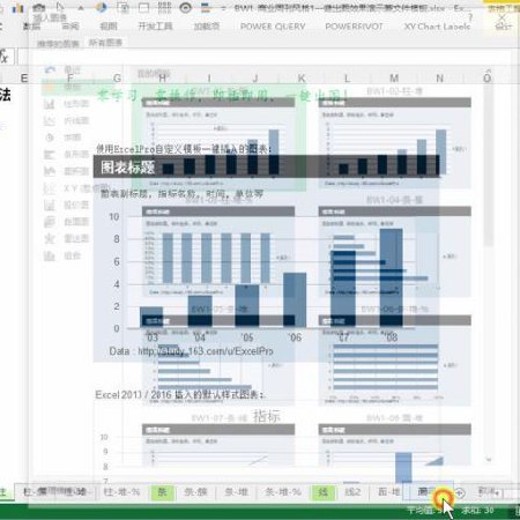Switch to 所有图表 tab in Insert Chart dialog
Image resolution: width=520 pixels, height=520 pixels.
click(105, 42)
